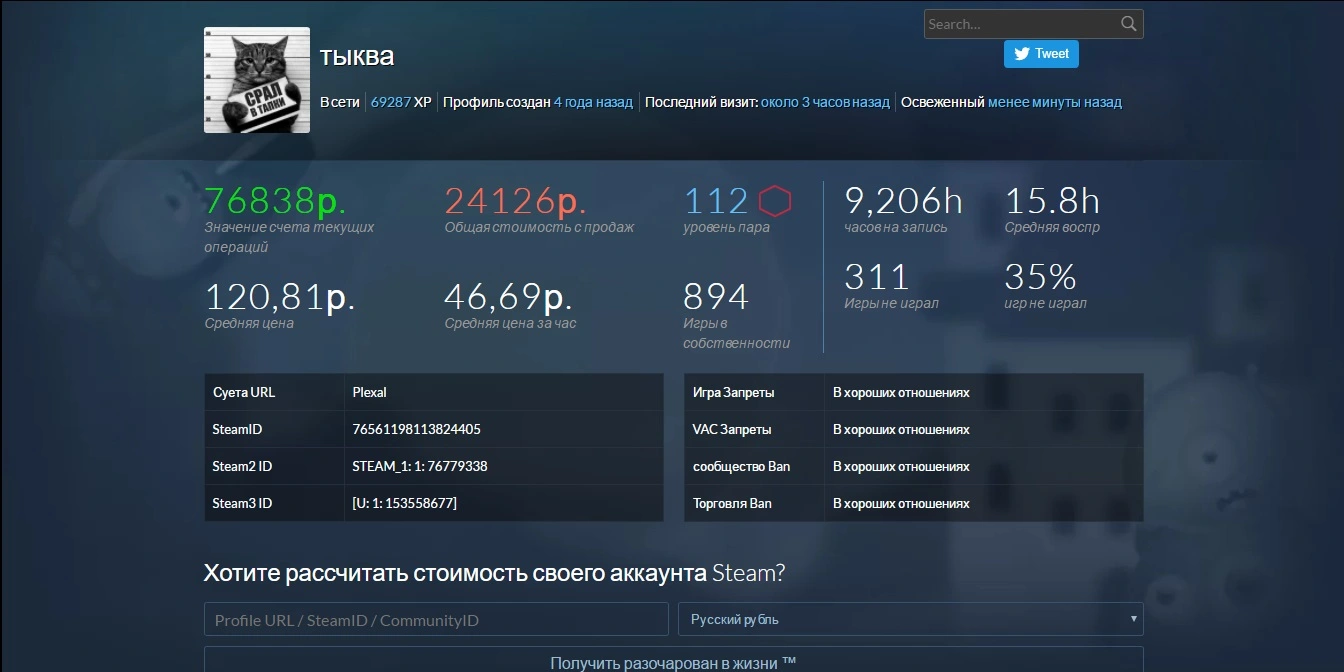
Task: Click the average playtime 15.8h
Action: click(x=1052, y=201)
